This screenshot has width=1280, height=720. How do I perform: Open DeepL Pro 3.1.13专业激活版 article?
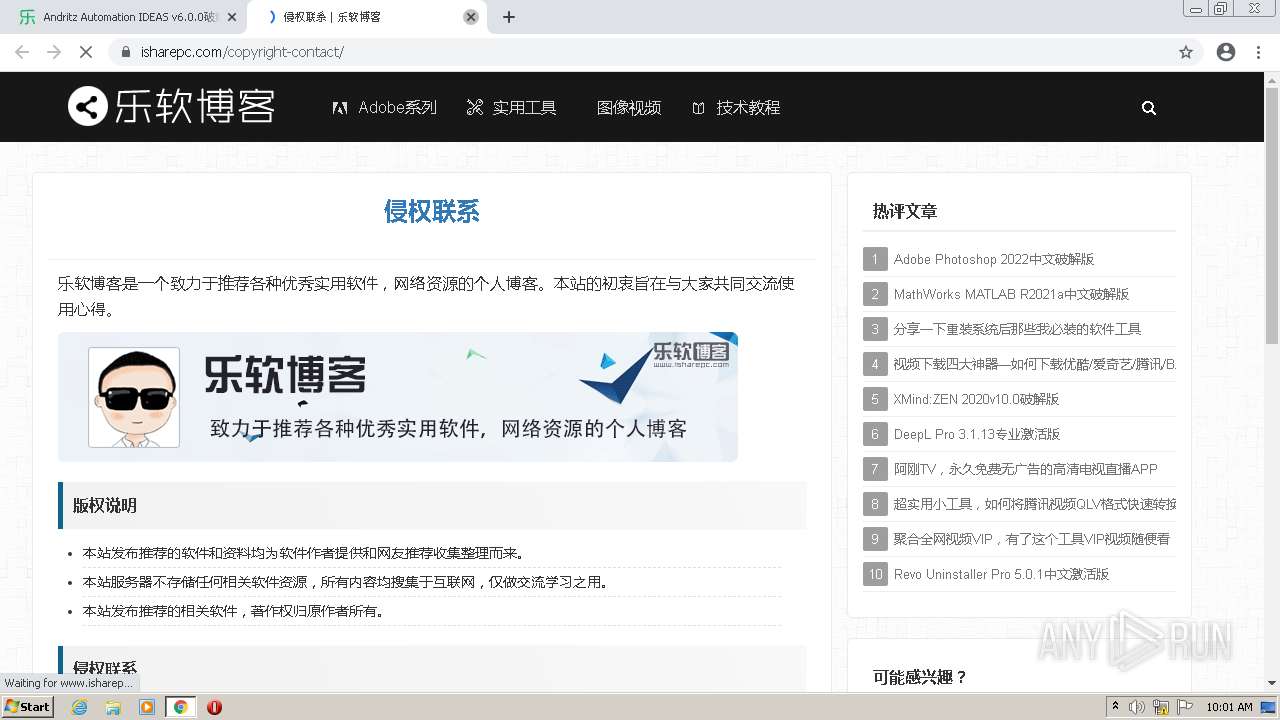976,434
